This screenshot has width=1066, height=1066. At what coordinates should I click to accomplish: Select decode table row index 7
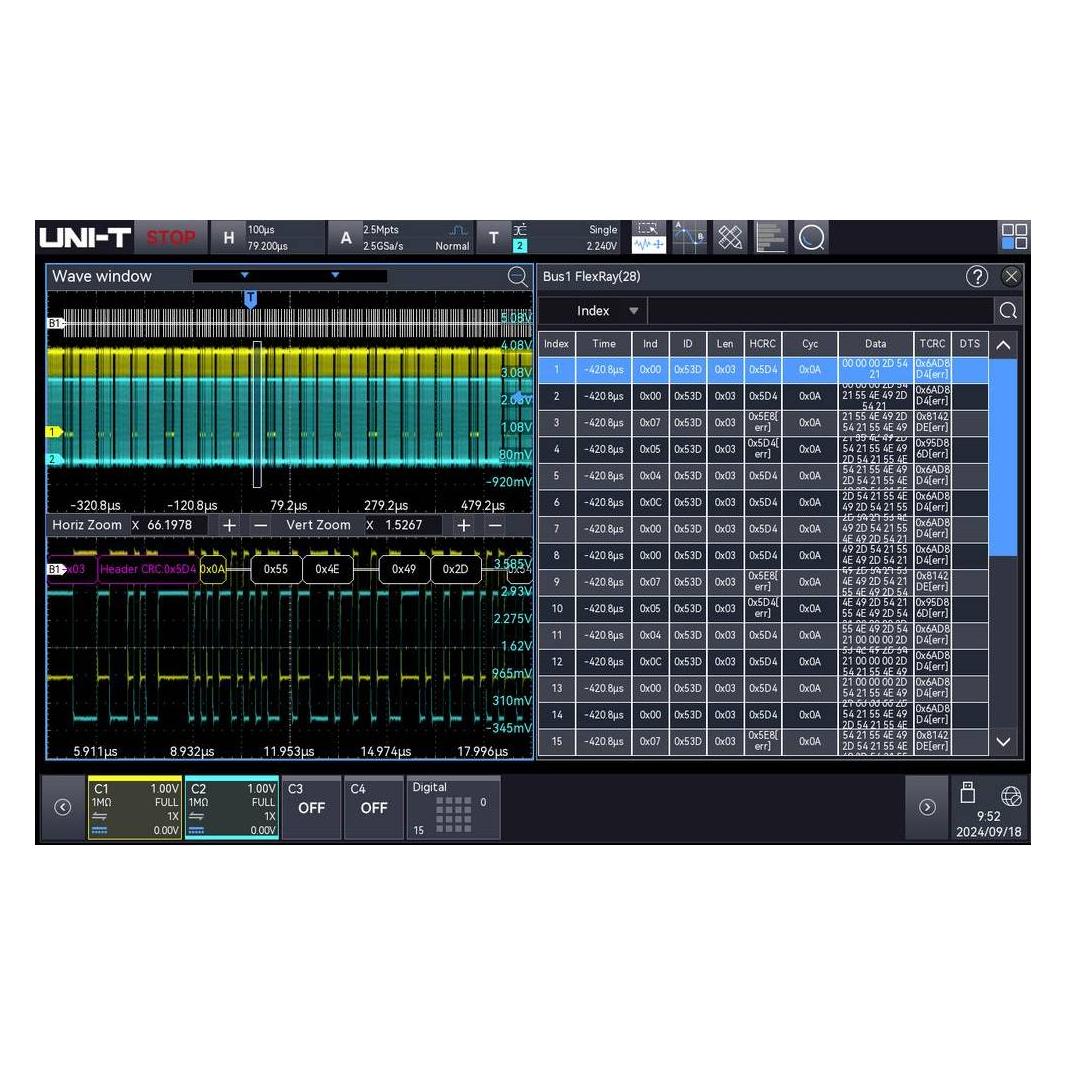point(763,529)
